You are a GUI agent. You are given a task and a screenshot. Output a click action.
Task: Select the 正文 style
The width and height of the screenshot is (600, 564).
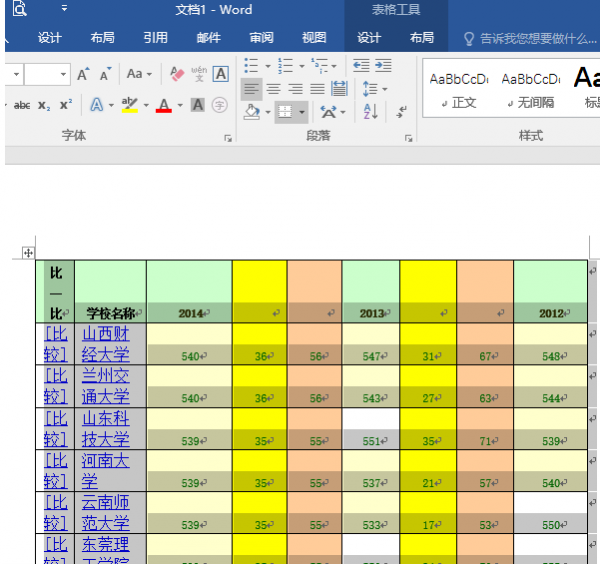(x=459, y=90)
